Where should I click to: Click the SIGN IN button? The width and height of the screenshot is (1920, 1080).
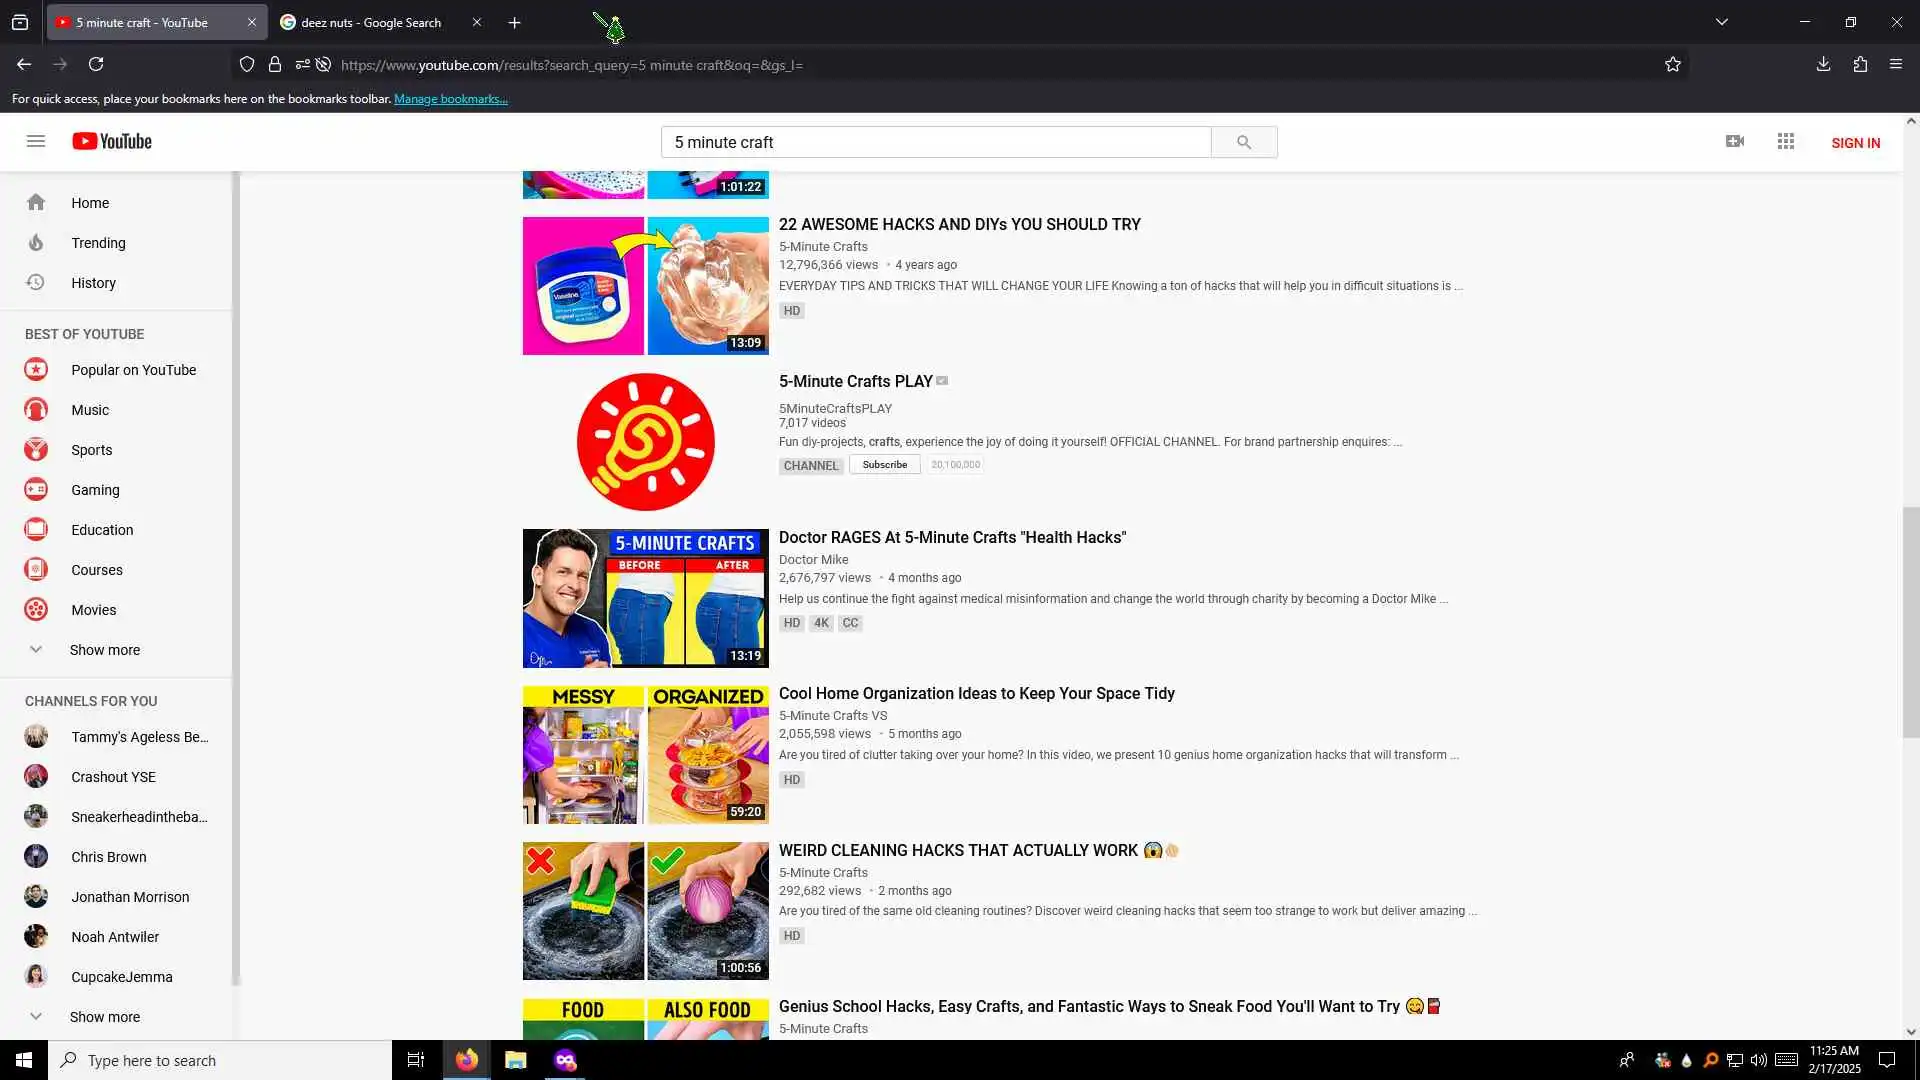click(1855, 143)
